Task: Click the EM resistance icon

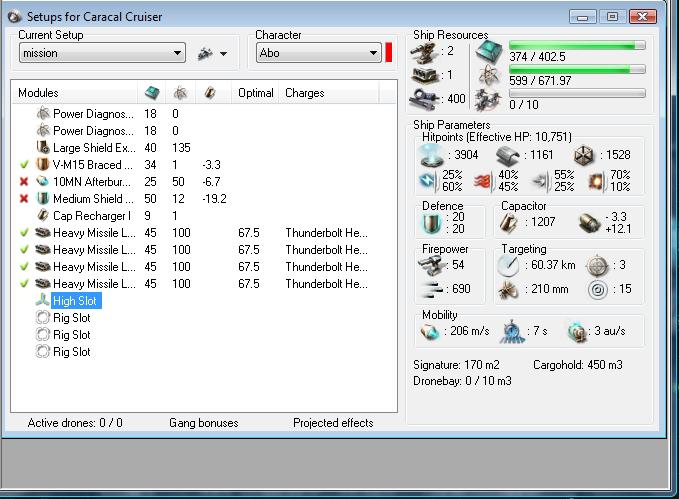Action: (x=428, y=181)
